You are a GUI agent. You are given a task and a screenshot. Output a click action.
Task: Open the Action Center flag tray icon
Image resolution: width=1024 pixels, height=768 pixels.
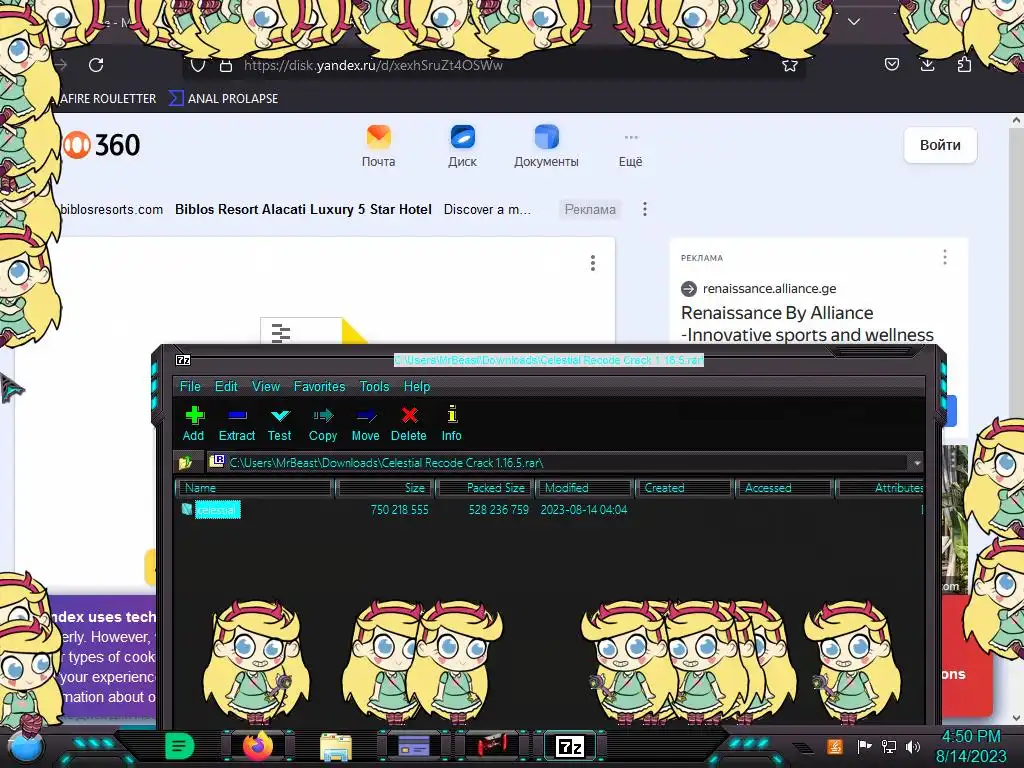tap(865, 746)
